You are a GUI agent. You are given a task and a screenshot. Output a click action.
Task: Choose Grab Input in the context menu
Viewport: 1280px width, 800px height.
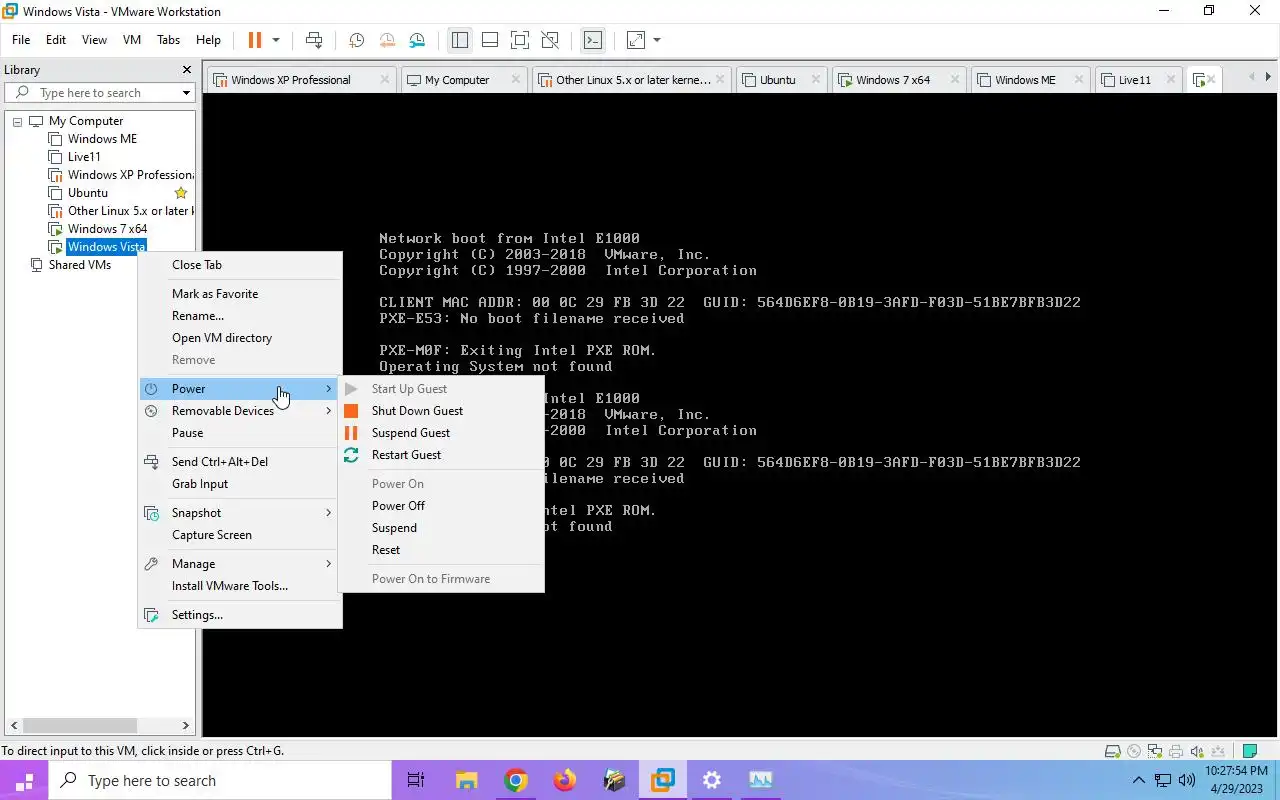(241, 484)
